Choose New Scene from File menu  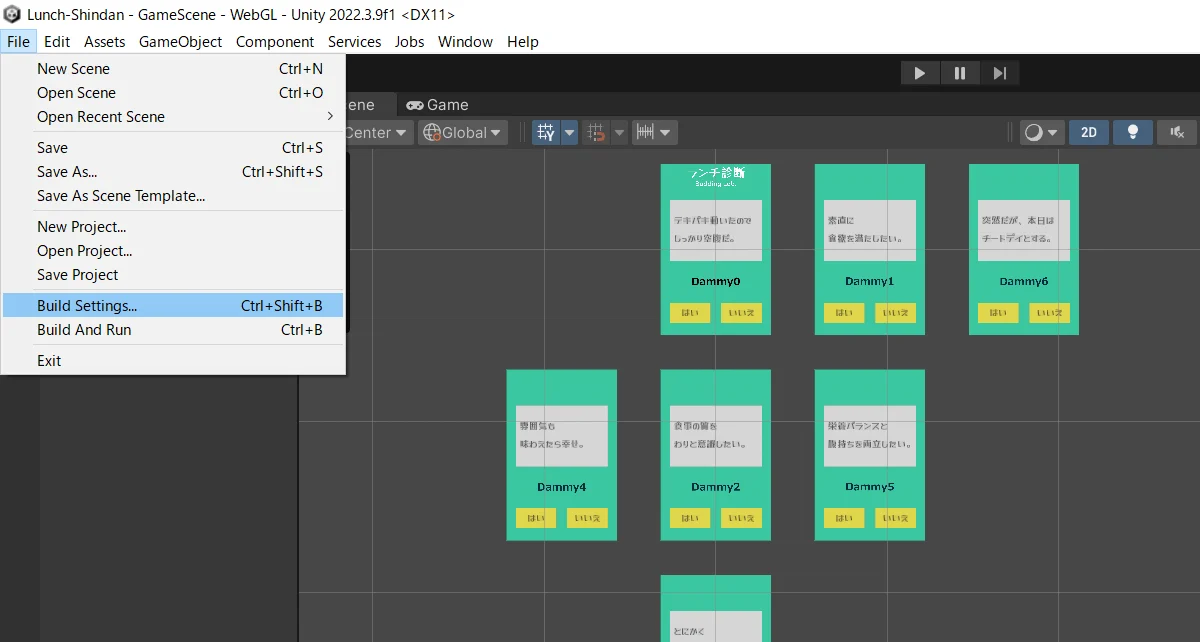click(x=173, y=69)
